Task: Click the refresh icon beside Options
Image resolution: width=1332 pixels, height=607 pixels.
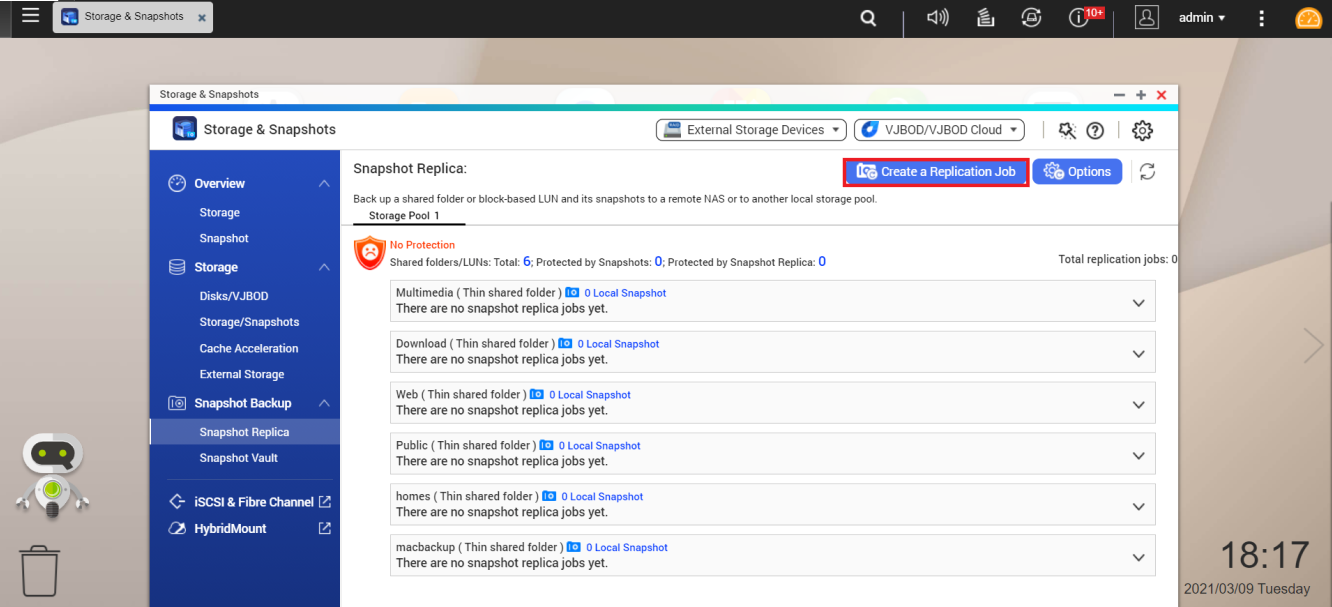Action: pos(1148,172)
